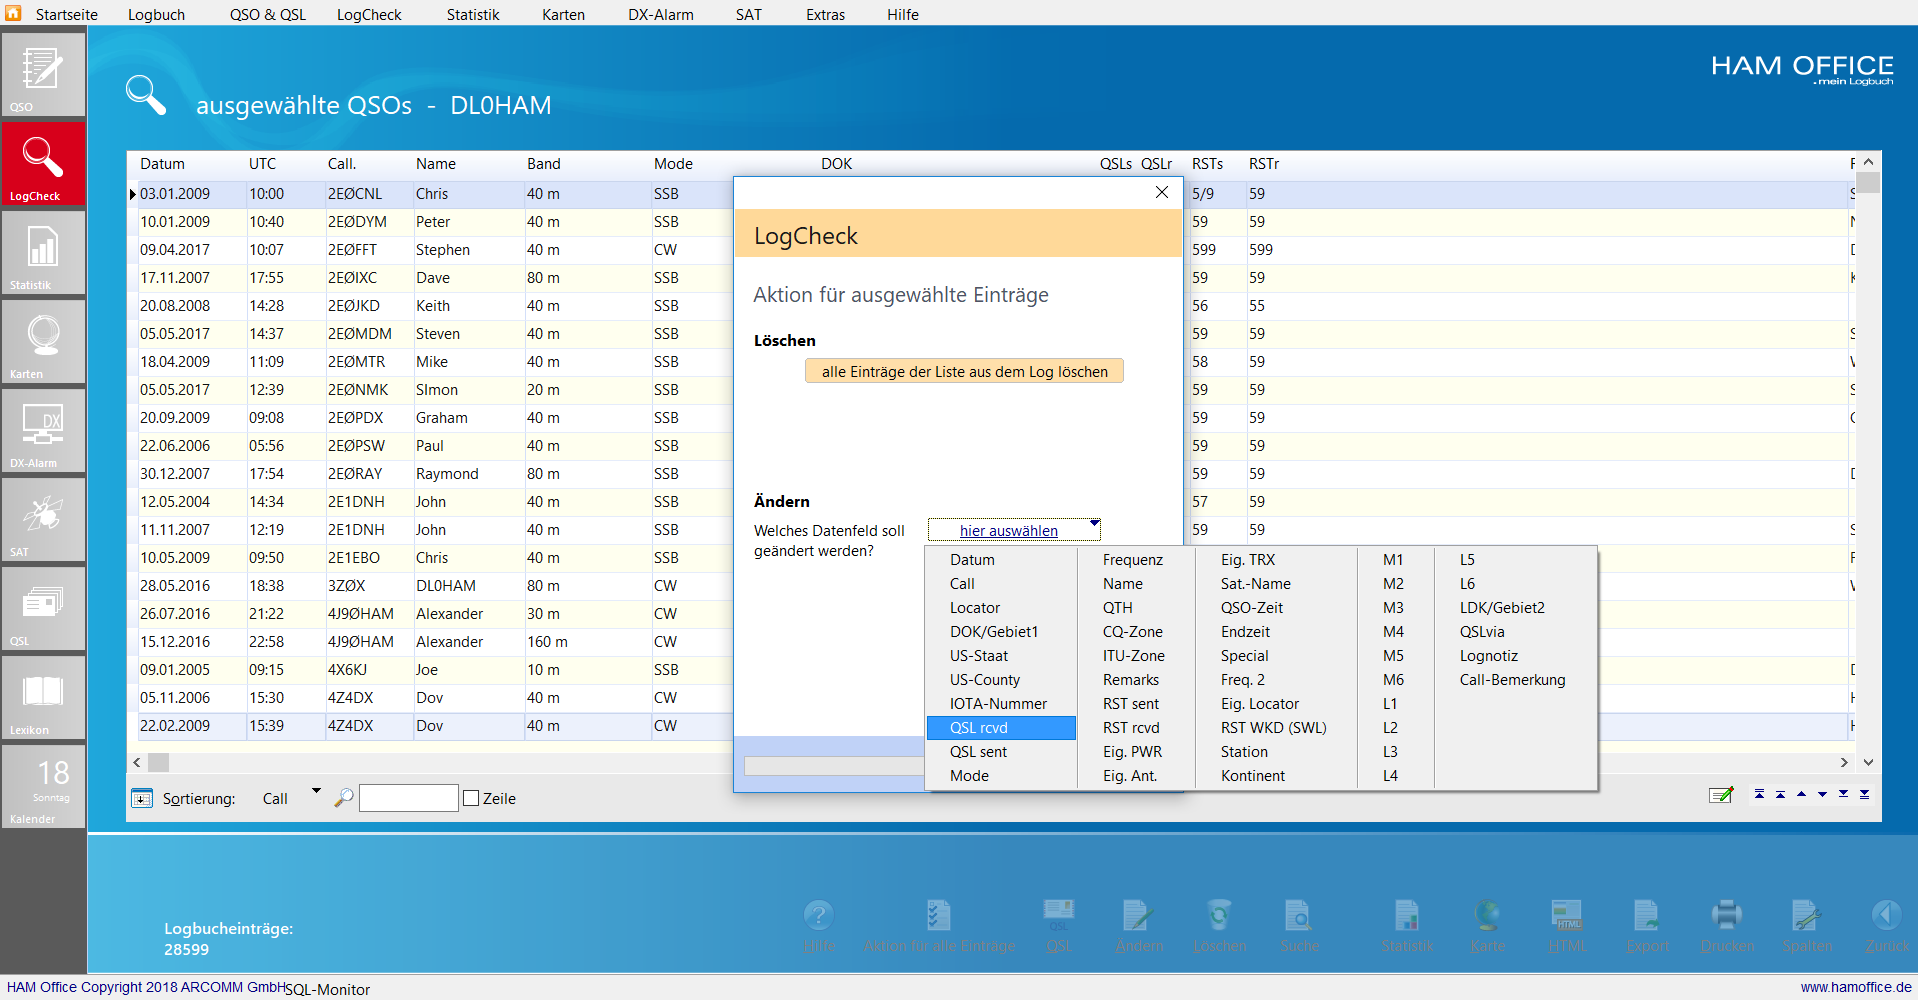
Task: Select the LogCheck sidebar icon
Action: (42, 163)
